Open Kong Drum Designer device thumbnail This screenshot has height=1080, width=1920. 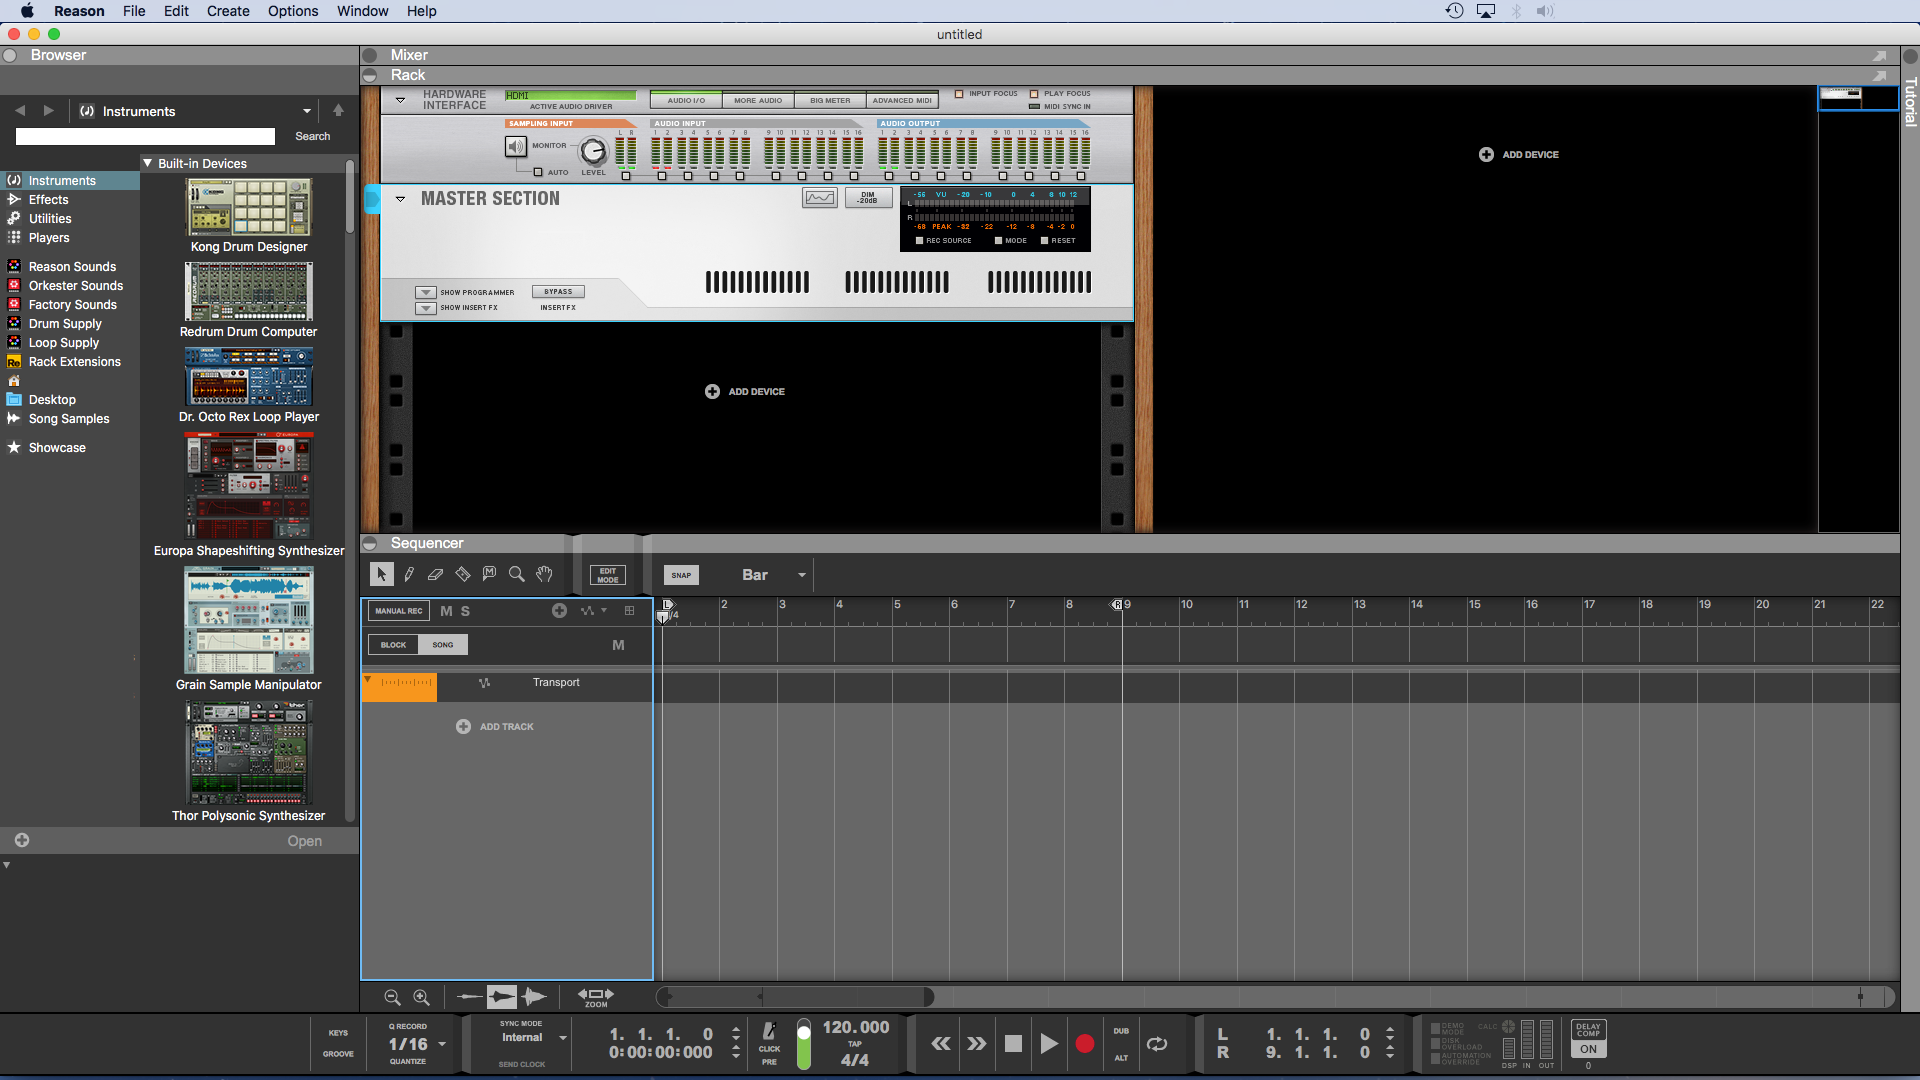pyautogui.click(x=249, y=207)
